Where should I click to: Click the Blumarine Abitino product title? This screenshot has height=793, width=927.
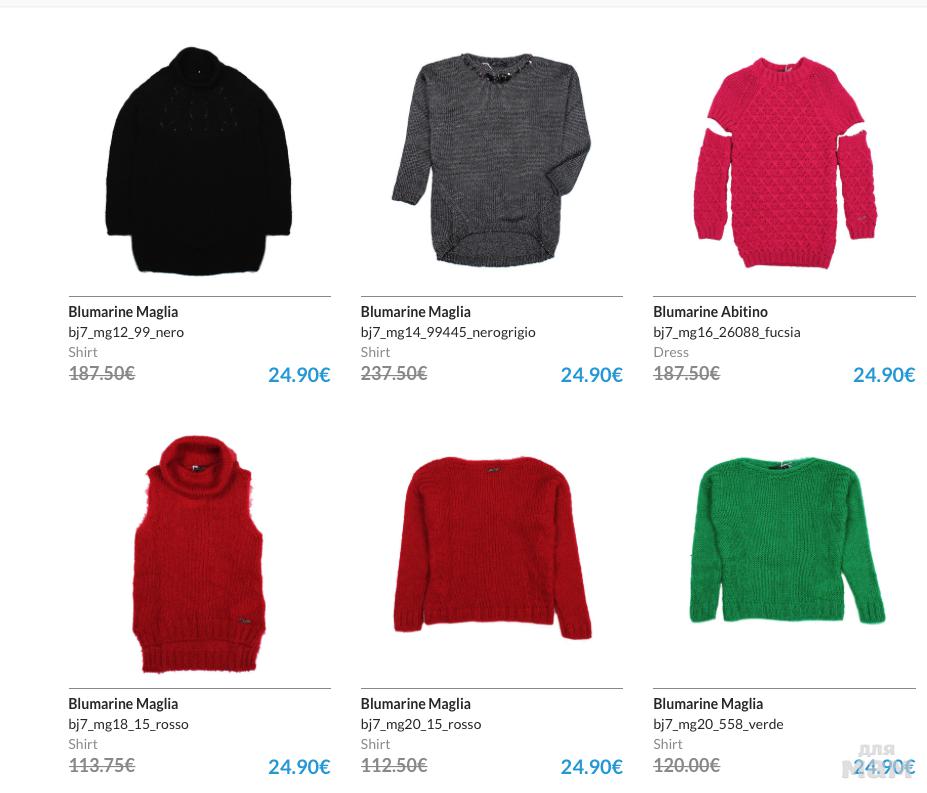[710, 312]
